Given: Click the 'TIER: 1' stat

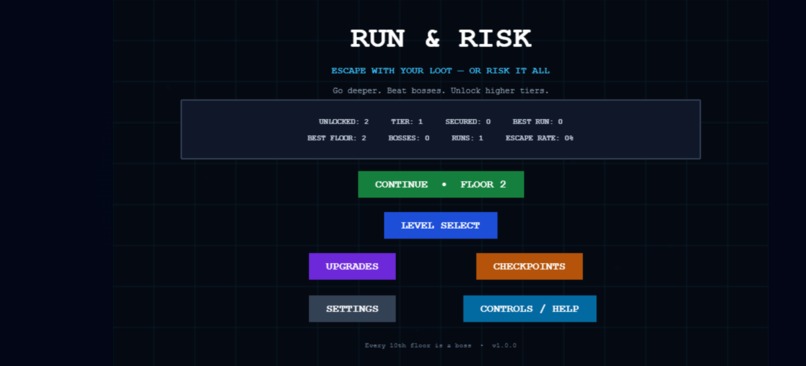Looking at the screenshot, I should pyautogui.click(x=407, y=122).
